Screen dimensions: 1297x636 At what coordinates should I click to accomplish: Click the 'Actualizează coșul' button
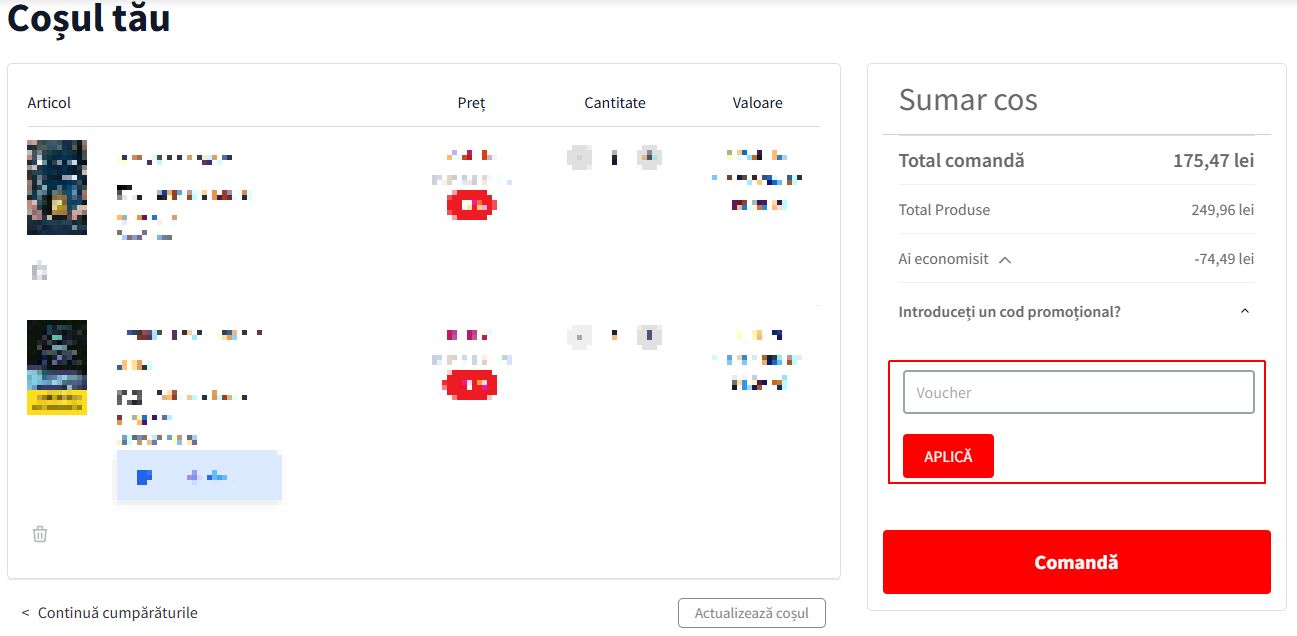pos(752,613)
